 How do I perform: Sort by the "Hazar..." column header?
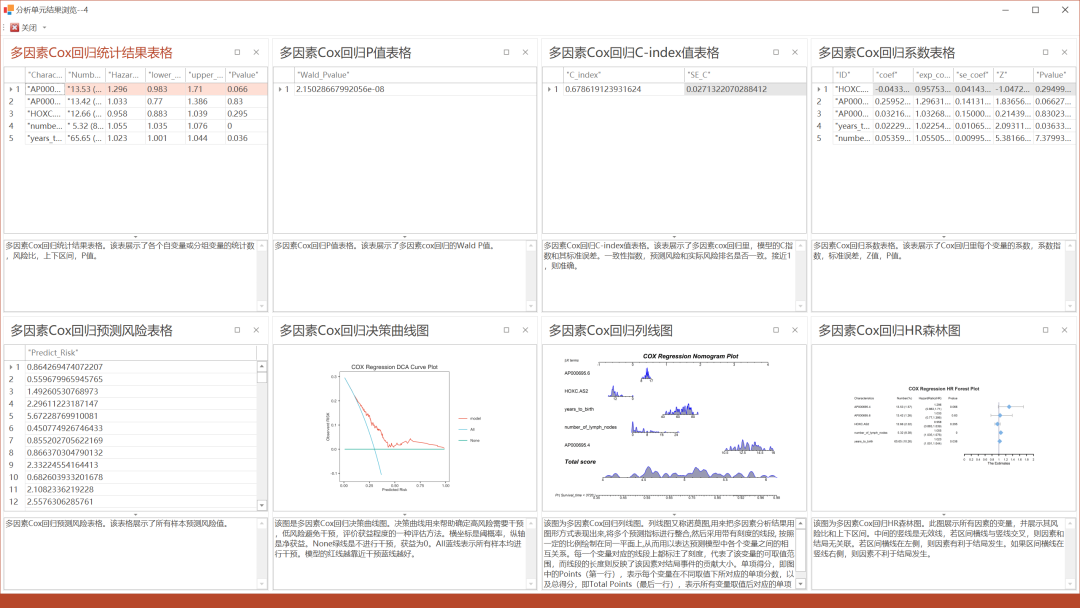pos(126,75)
